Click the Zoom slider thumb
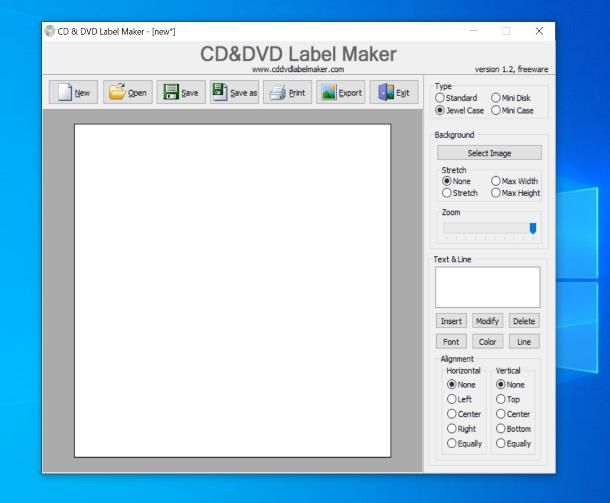610x503 pixels. 533,228
